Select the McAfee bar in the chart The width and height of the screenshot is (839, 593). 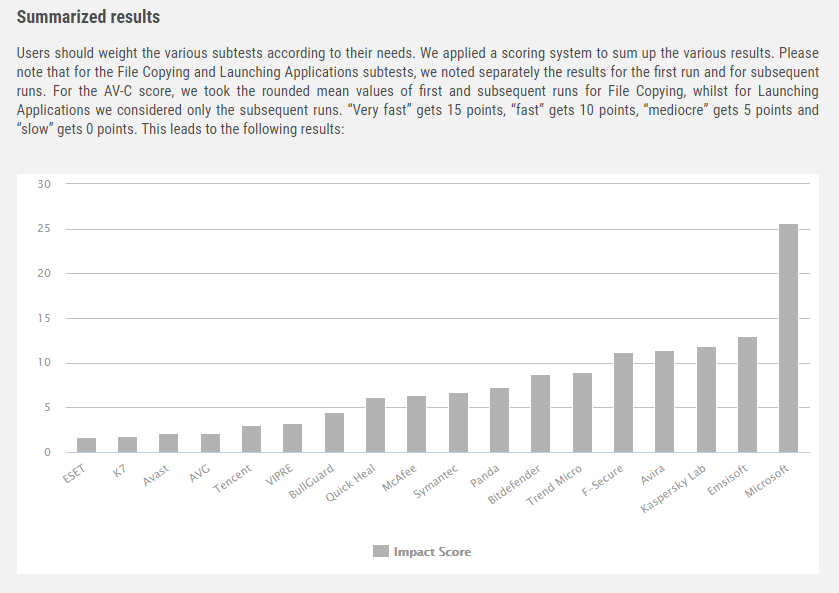tap(416, 425)
